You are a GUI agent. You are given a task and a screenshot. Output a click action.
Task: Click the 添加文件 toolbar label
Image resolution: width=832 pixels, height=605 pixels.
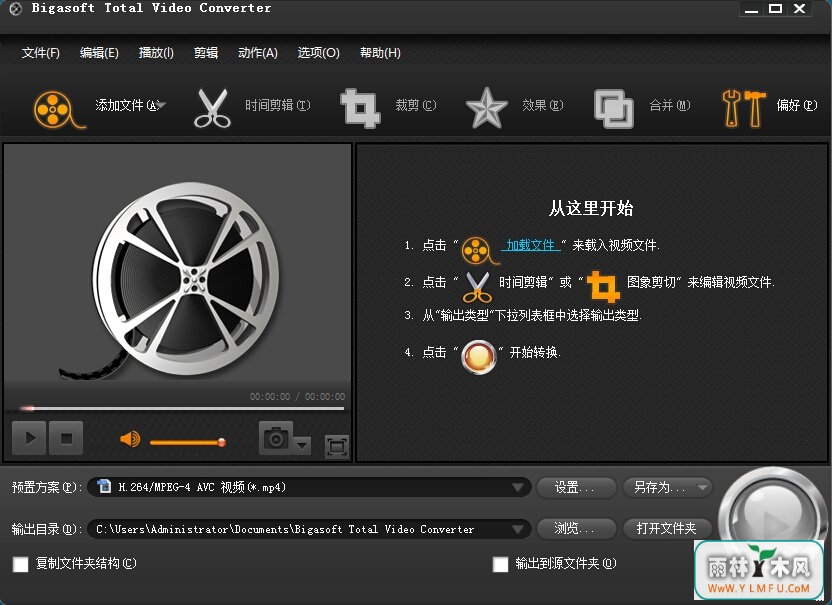126,105
